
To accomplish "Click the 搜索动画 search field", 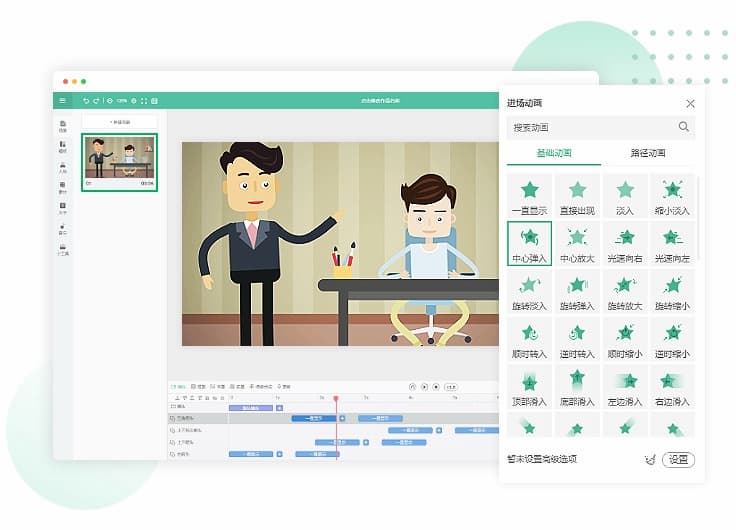I will (x=590, y=127).
